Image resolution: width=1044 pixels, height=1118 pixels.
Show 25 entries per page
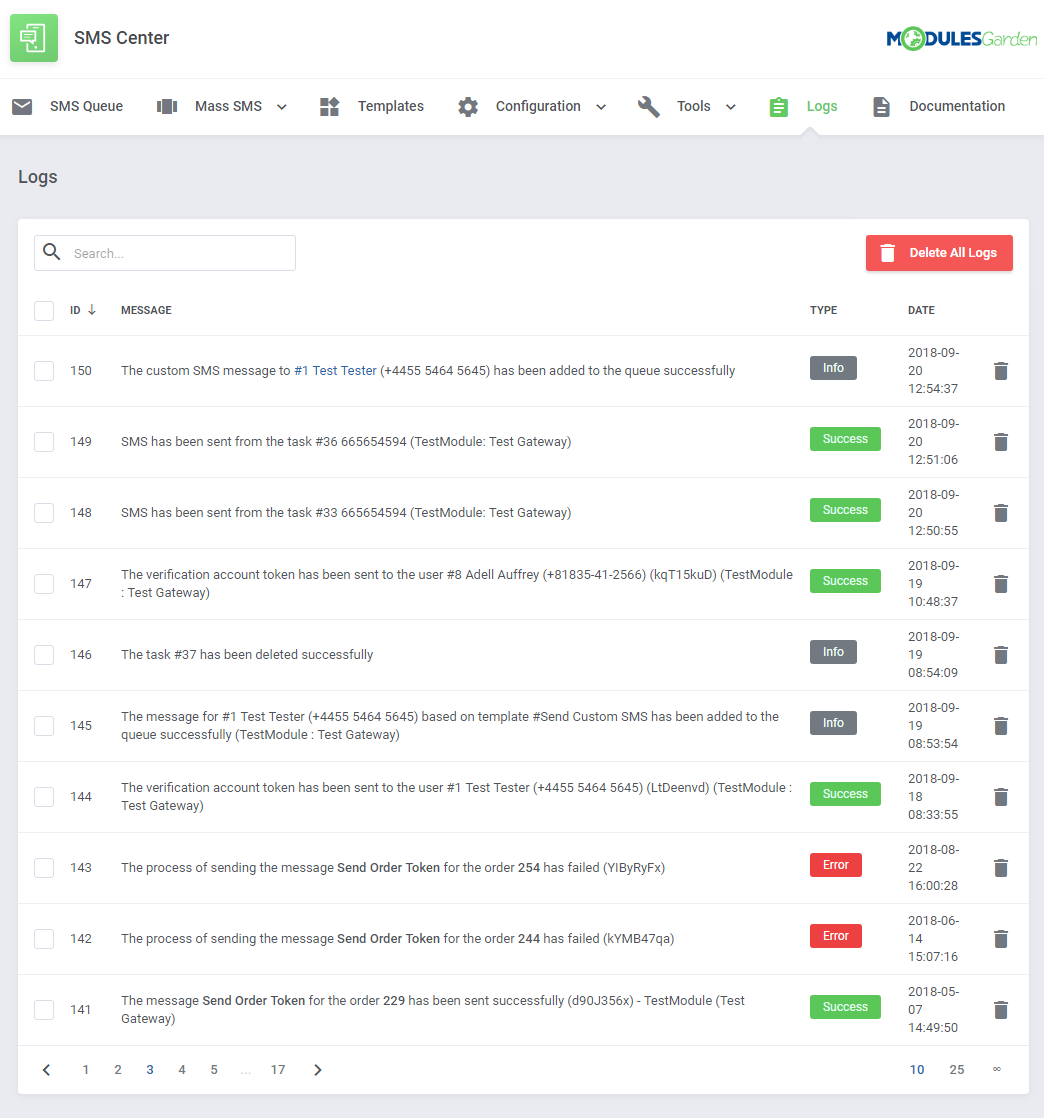click(956, 1070)
